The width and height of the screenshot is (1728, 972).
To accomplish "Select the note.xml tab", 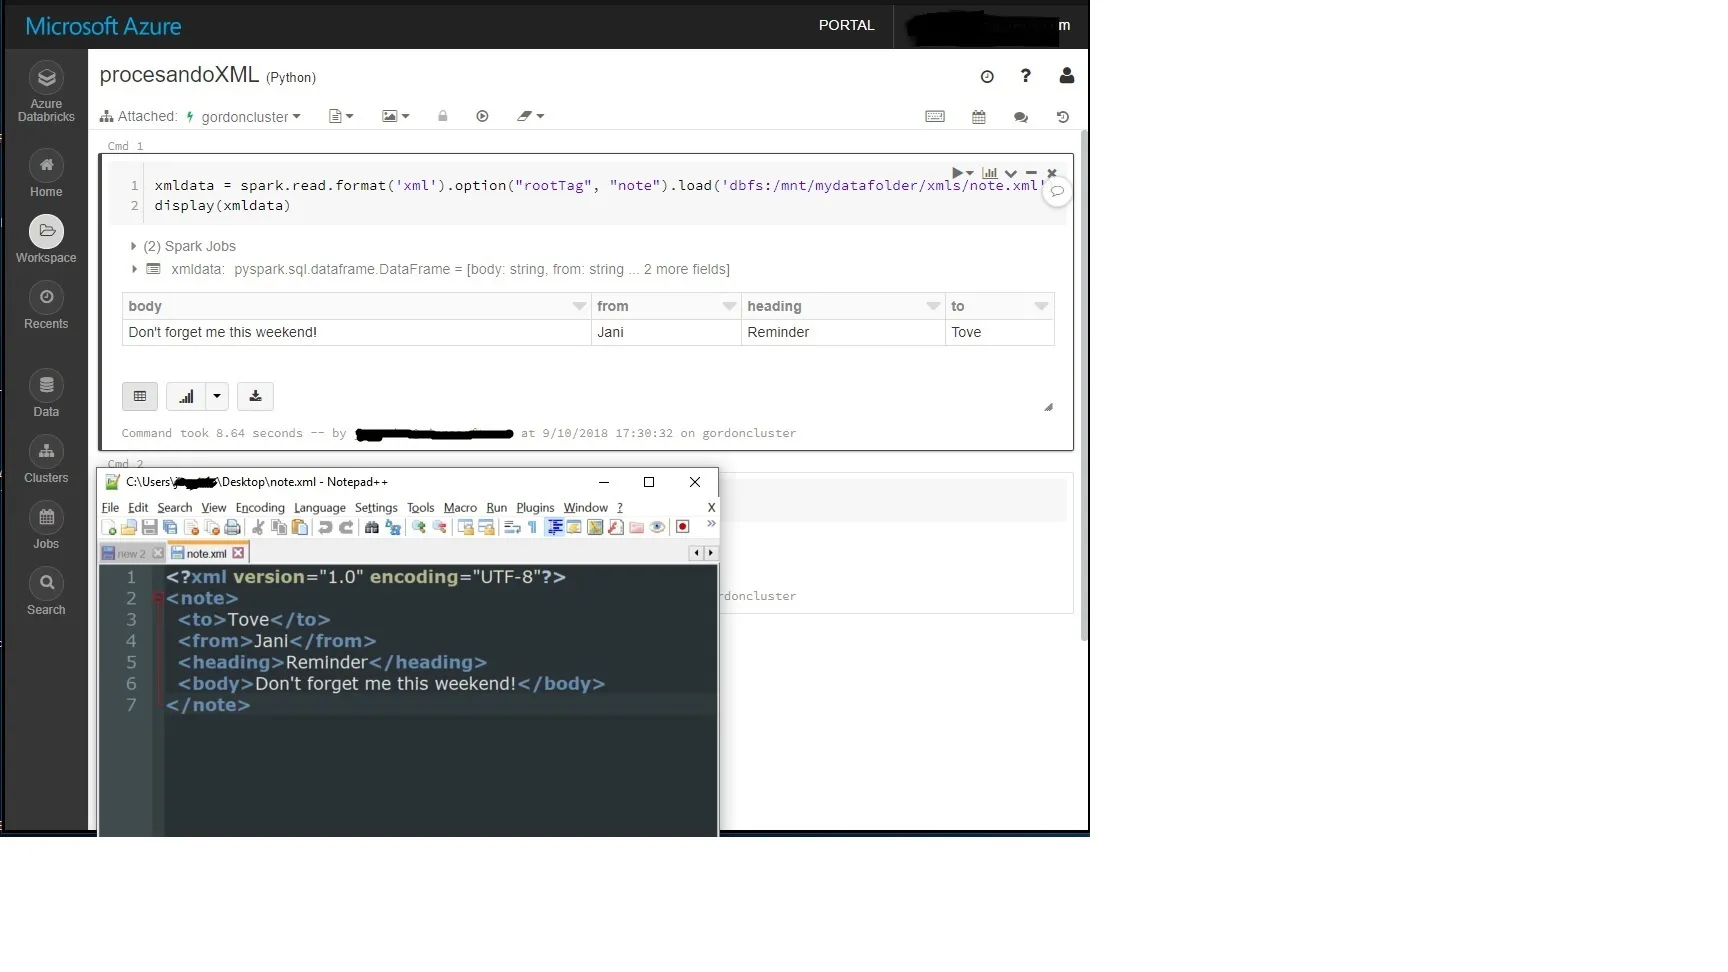I will [x=206, y=553].
